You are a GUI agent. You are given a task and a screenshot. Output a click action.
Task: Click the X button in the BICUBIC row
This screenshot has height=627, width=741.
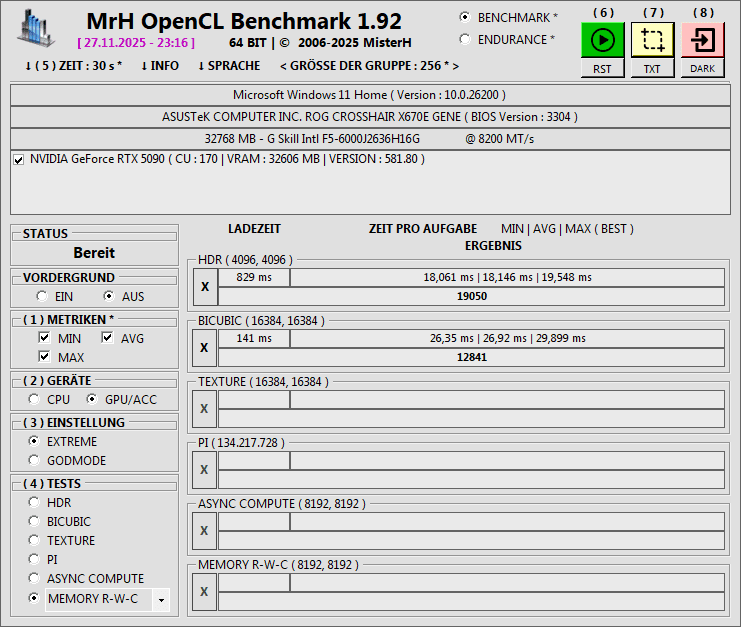[205, 348]
